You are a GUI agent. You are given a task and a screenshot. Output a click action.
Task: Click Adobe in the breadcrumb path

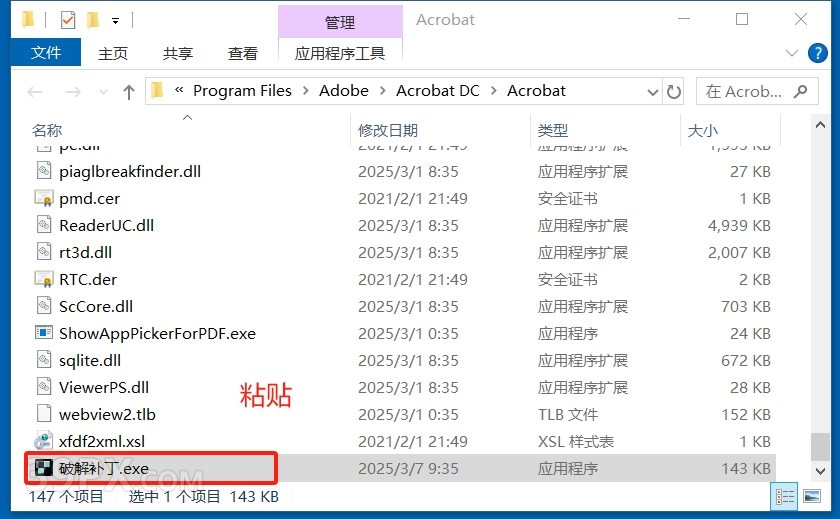[x=344, y=91]
